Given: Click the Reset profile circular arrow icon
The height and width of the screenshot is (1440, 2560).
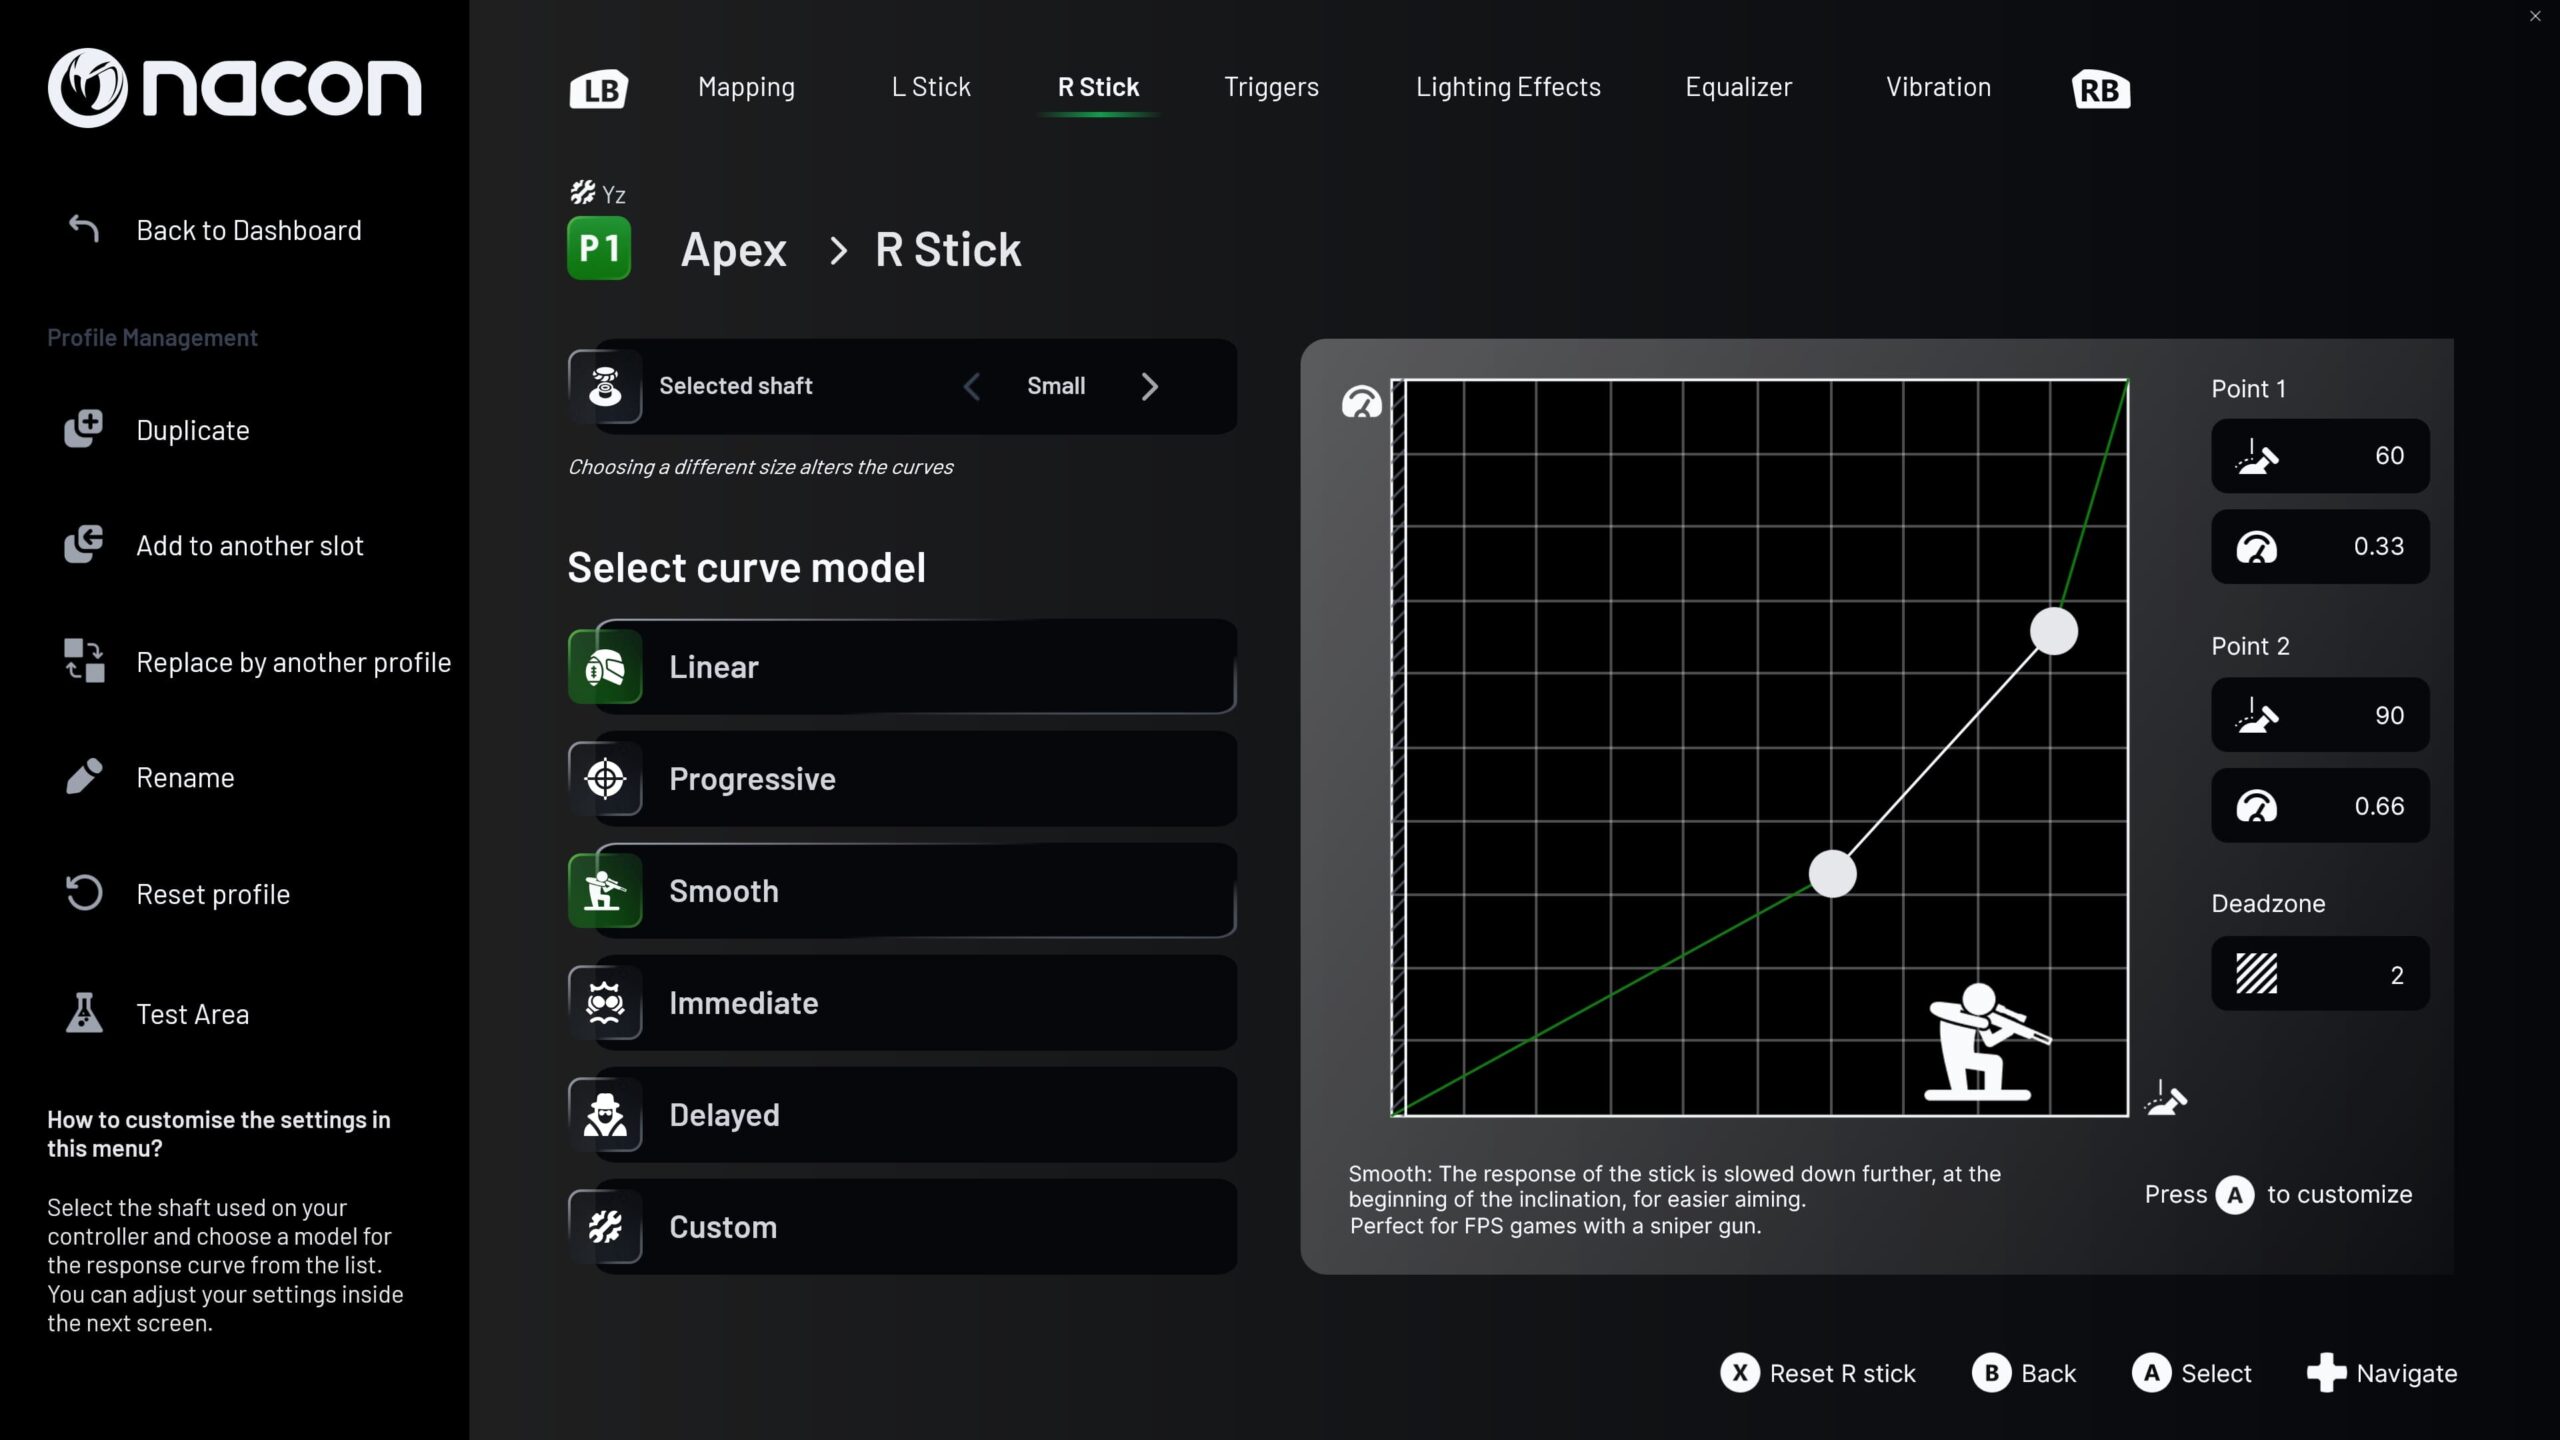Looking at the screenshot, I should tap(84, 893).
